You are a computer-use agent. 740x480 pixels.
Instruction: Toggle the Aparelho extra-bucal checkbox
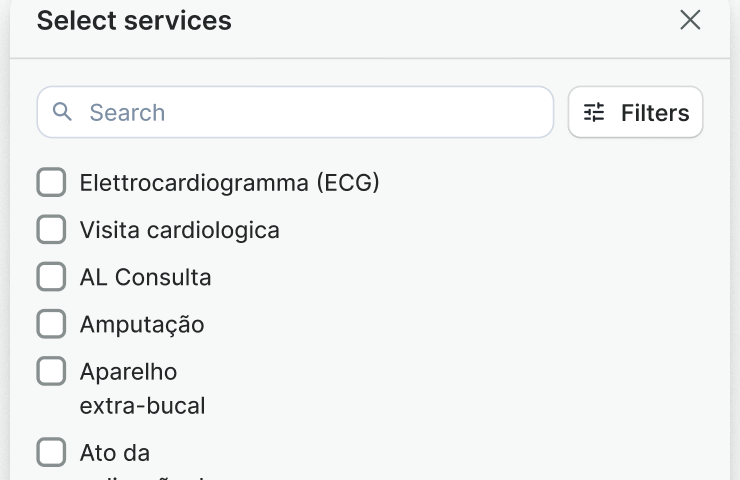click(x=51, y=371)
